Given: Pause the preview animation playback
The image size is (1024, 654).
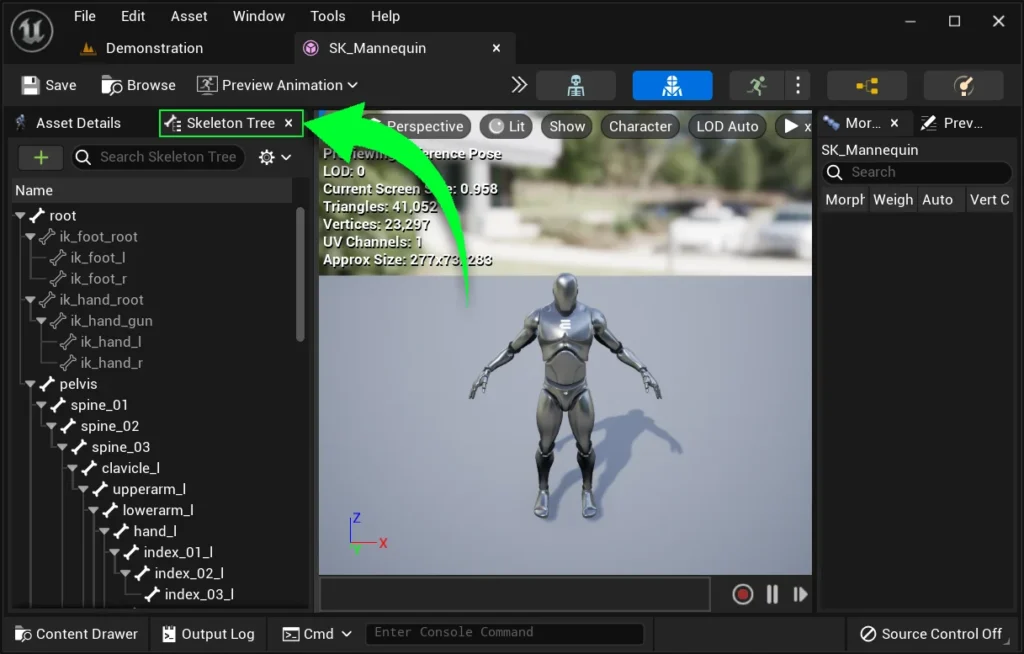Looking at the screenshot, I should pyautogui.click(x=772, y=594).
